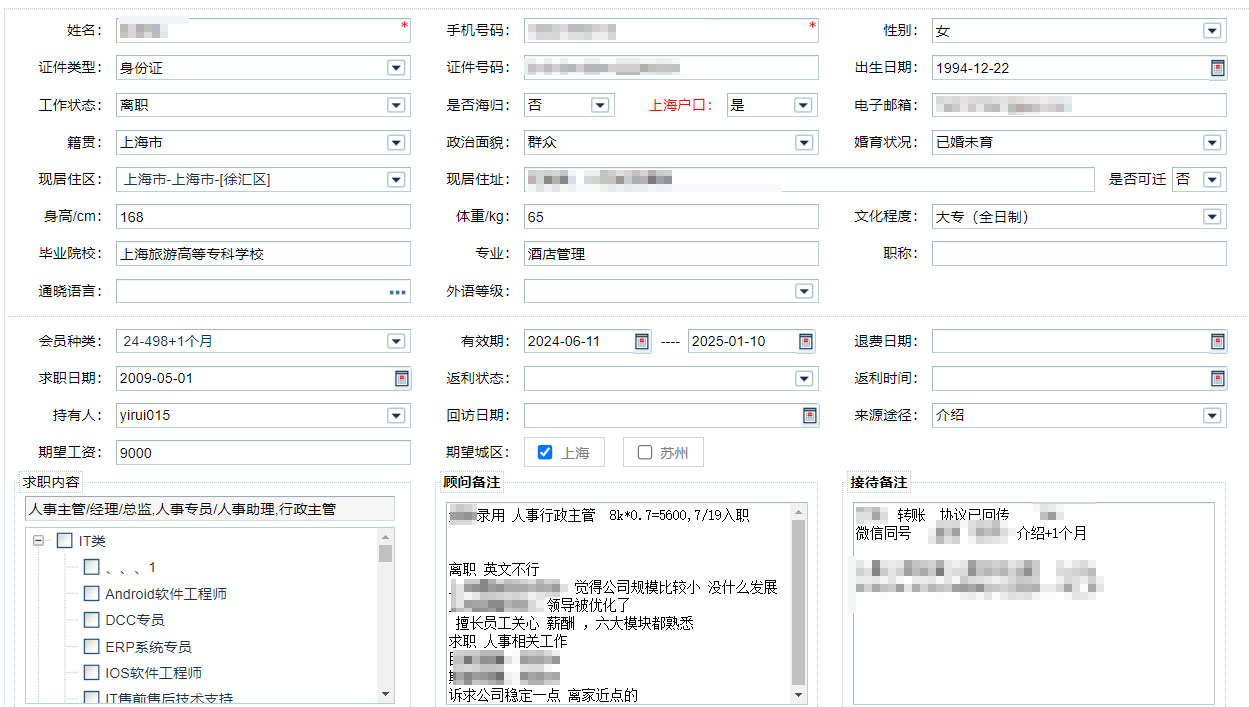The height and width of the screenshot is (707, 1249).
Task: Open the 来源途径 dropdown
Action: tap(1212, 415)
